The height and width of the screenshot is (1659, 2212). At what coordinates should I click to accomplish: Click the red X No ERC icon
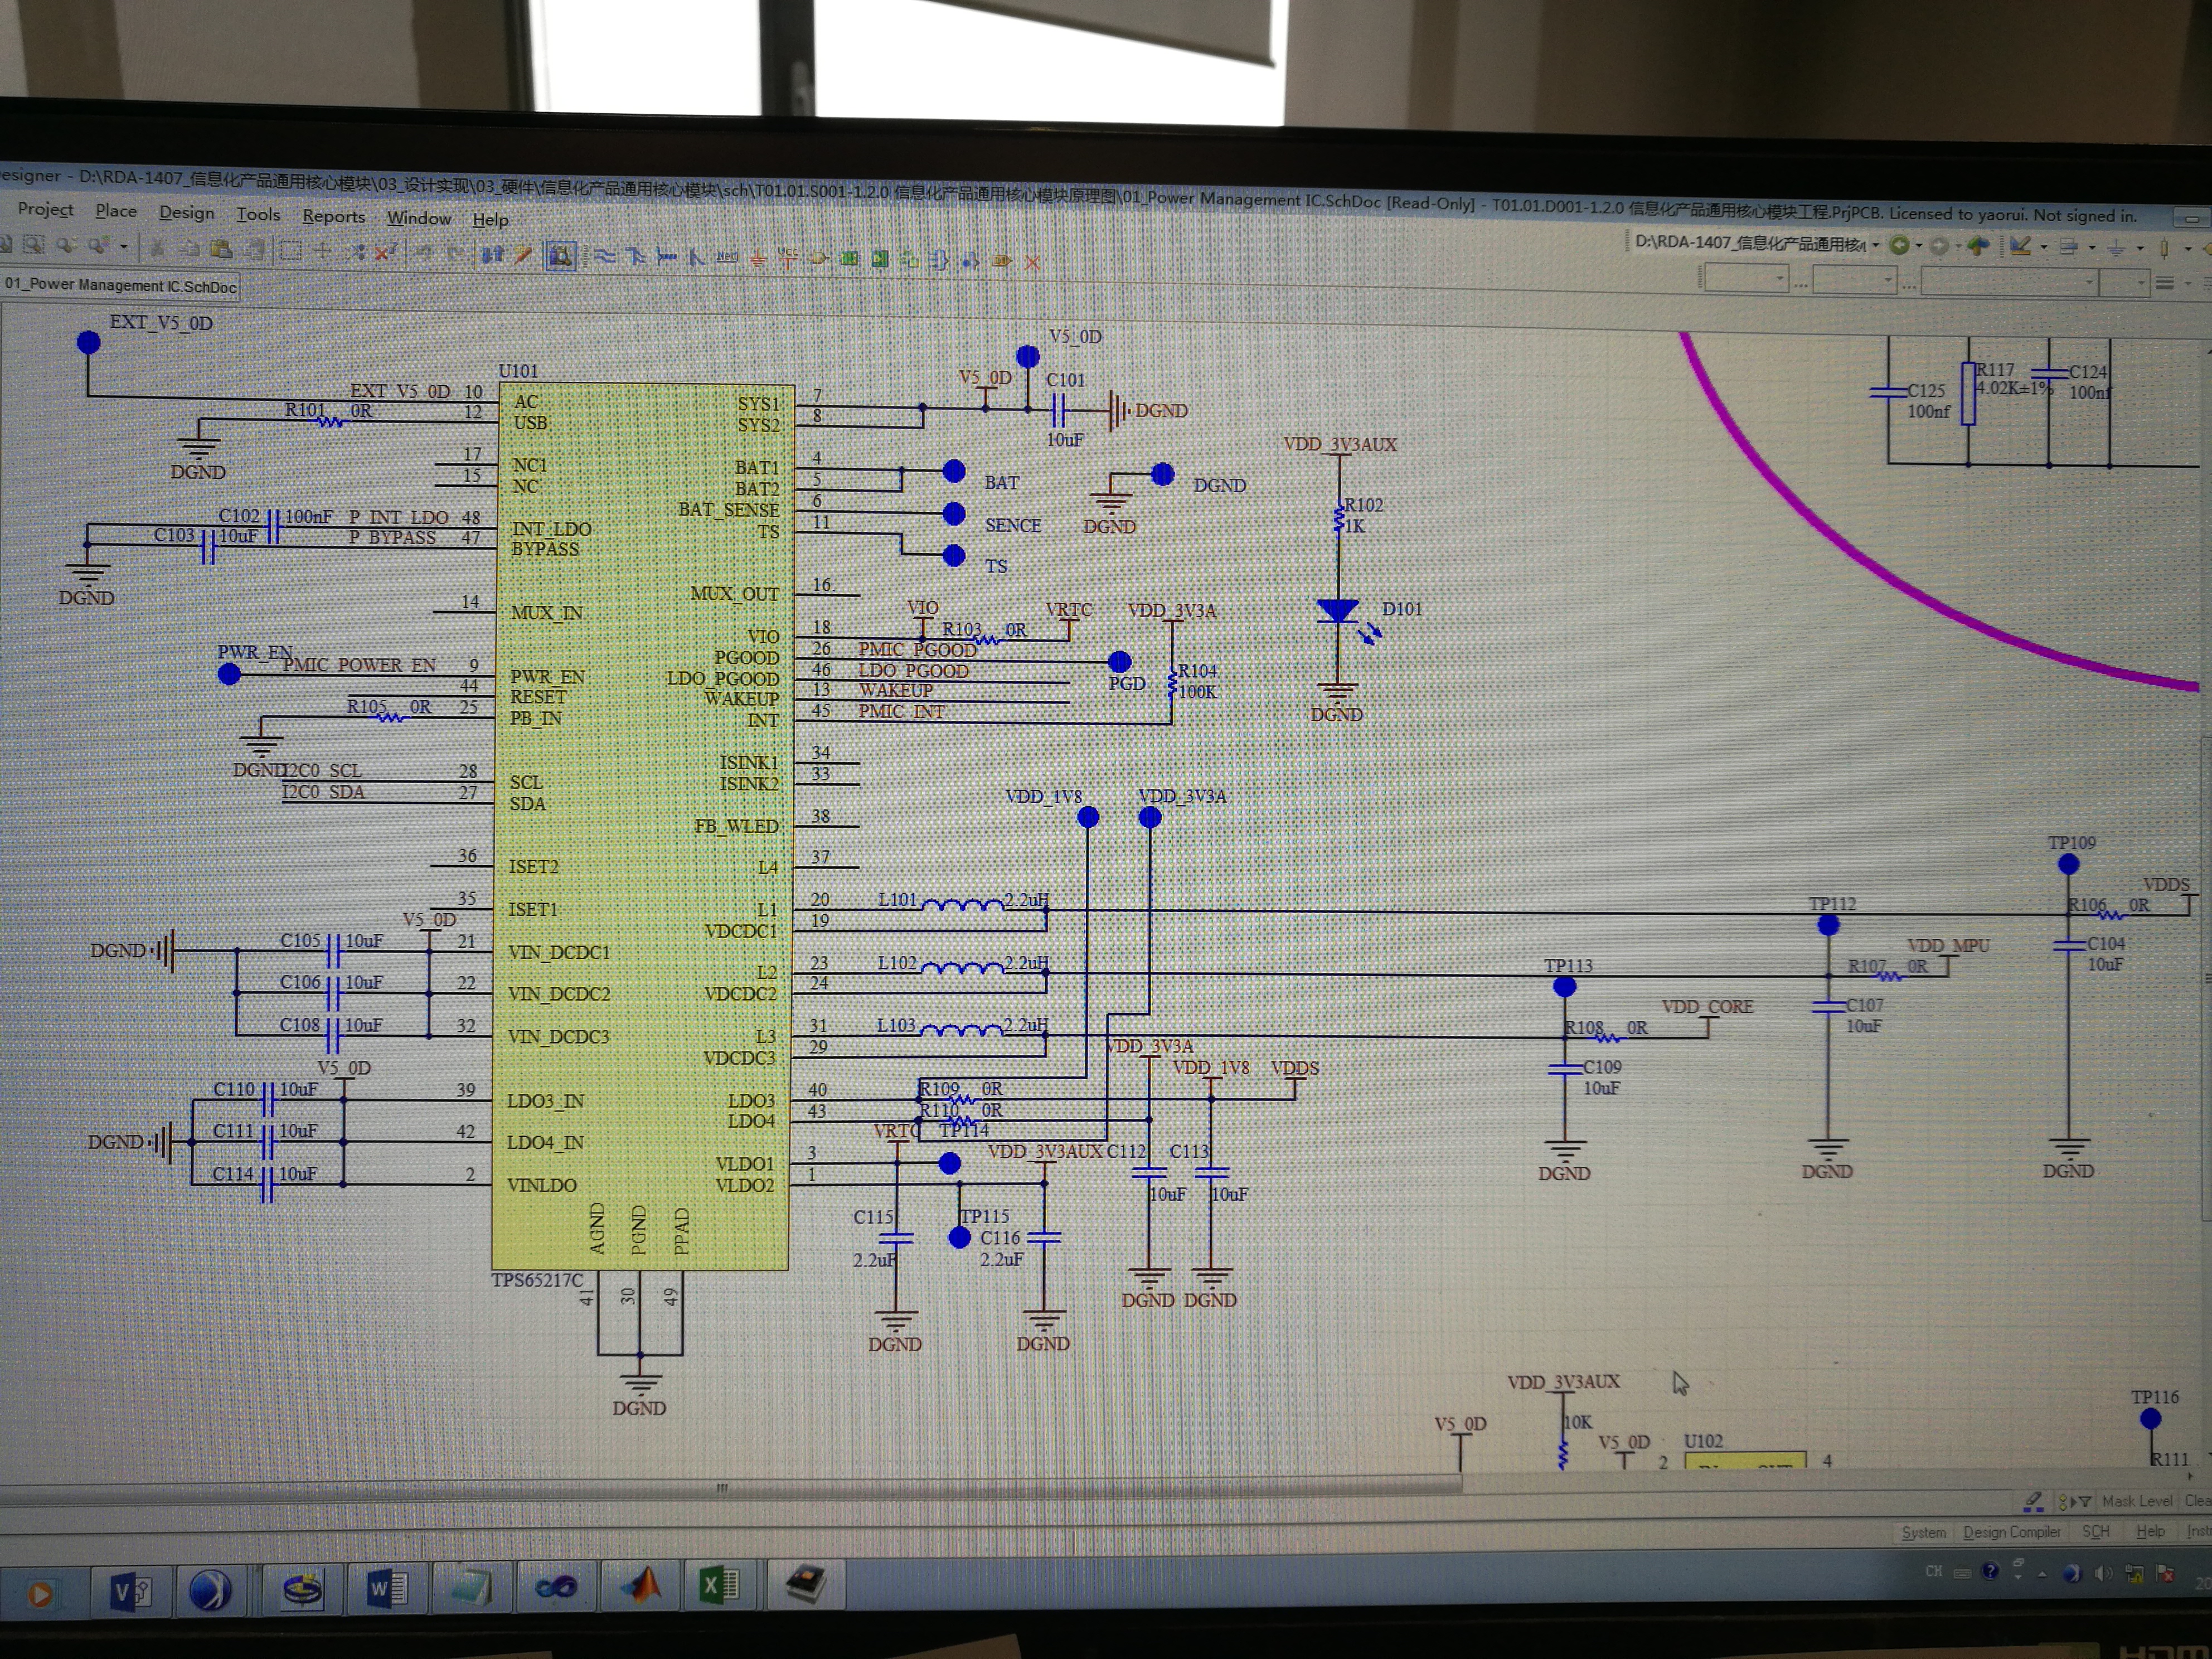(x=1032, y=262)
